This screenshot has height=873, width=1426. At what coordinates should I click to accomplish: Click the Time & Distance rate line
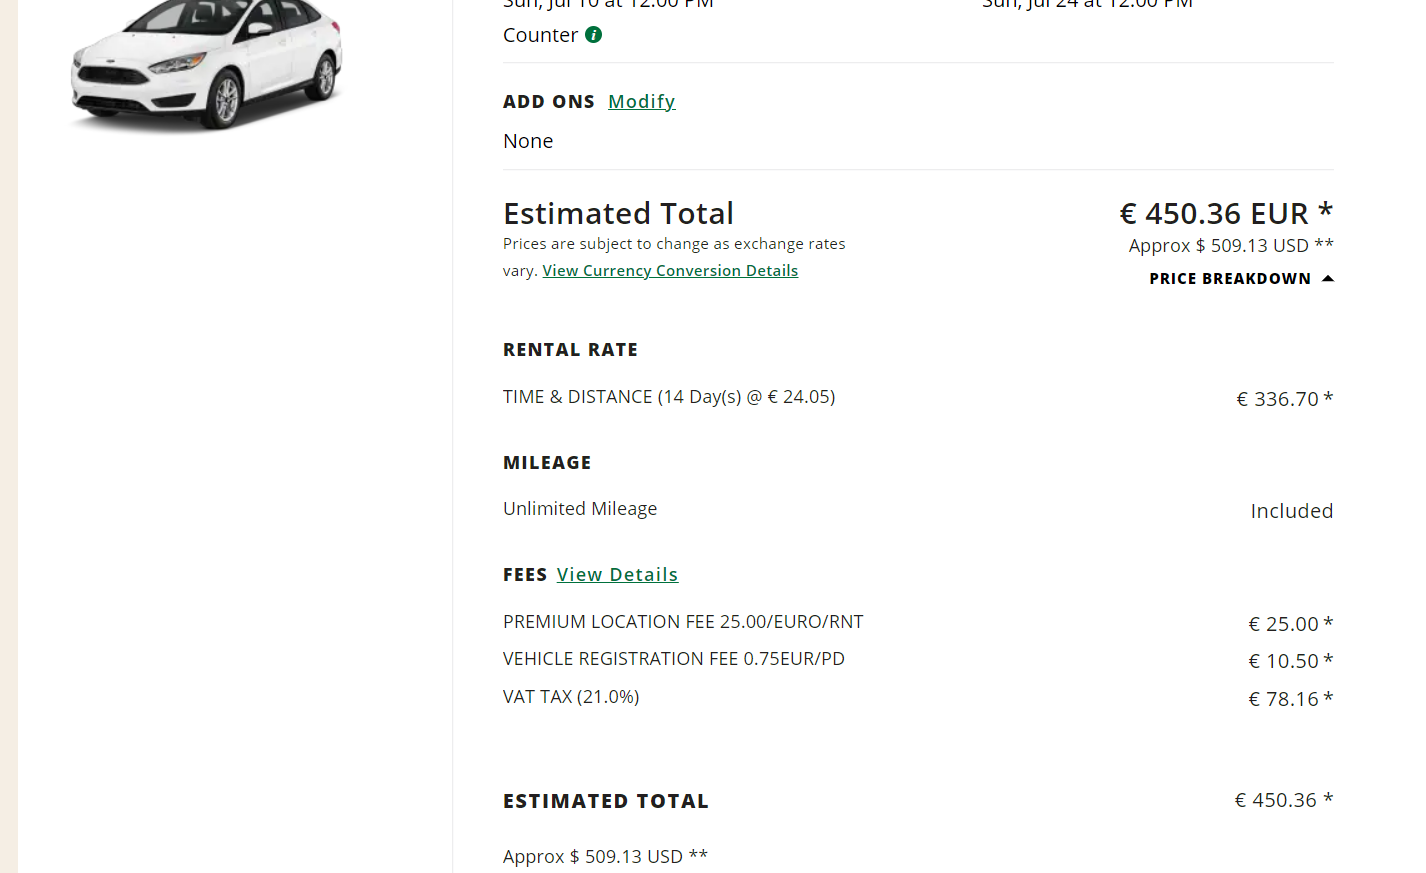[669, 397]
